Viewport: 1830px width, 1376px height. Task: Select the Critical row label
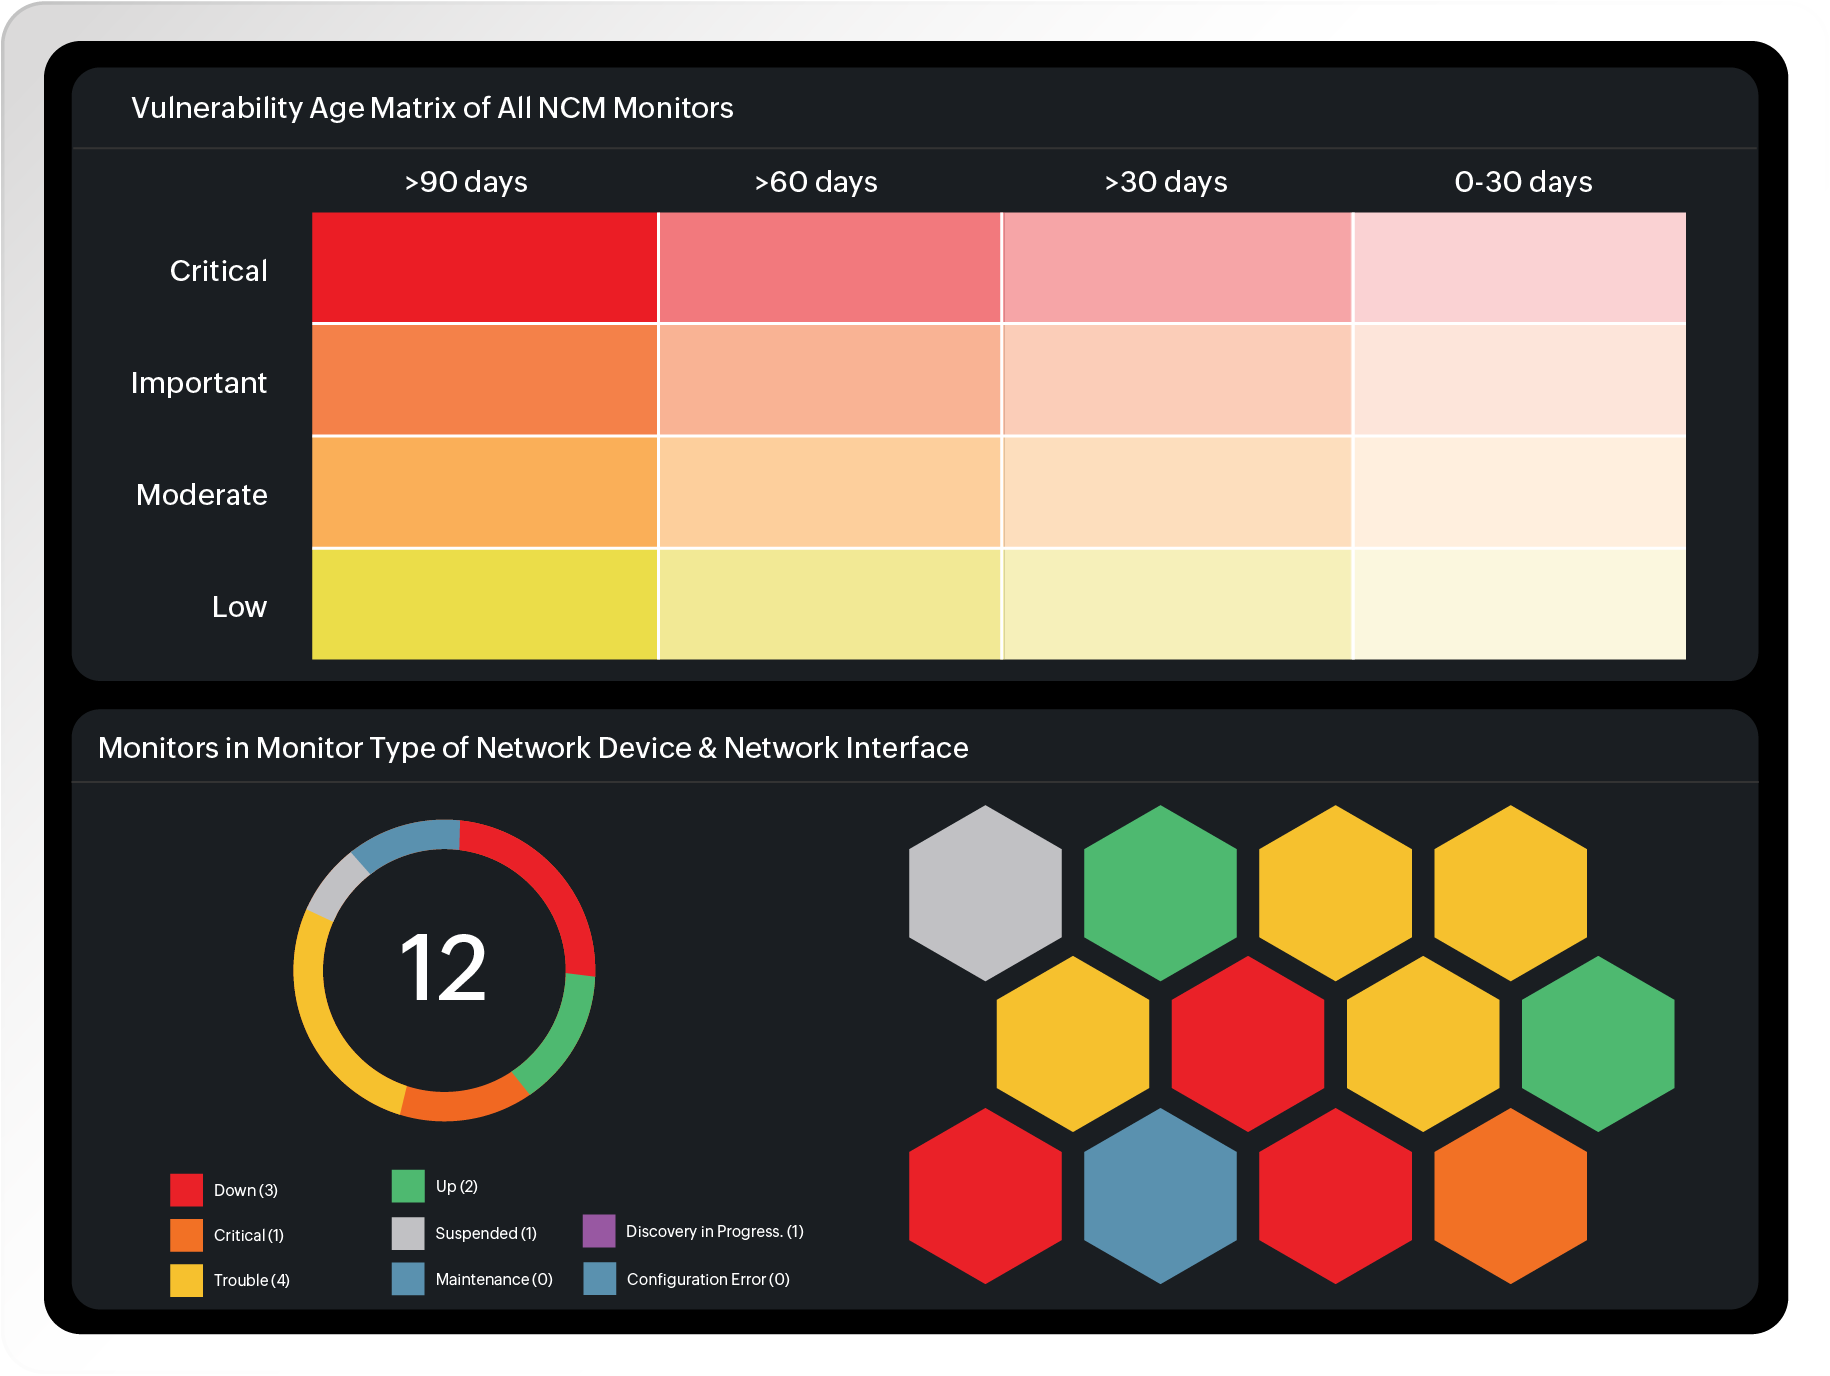(x=219, y=270)
